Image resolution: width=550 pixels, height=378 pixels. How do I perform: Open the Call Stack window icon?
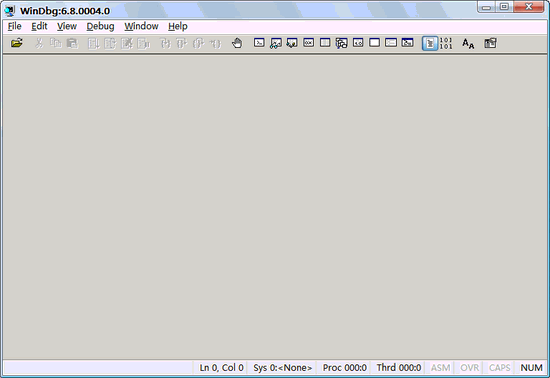[341, 43]
